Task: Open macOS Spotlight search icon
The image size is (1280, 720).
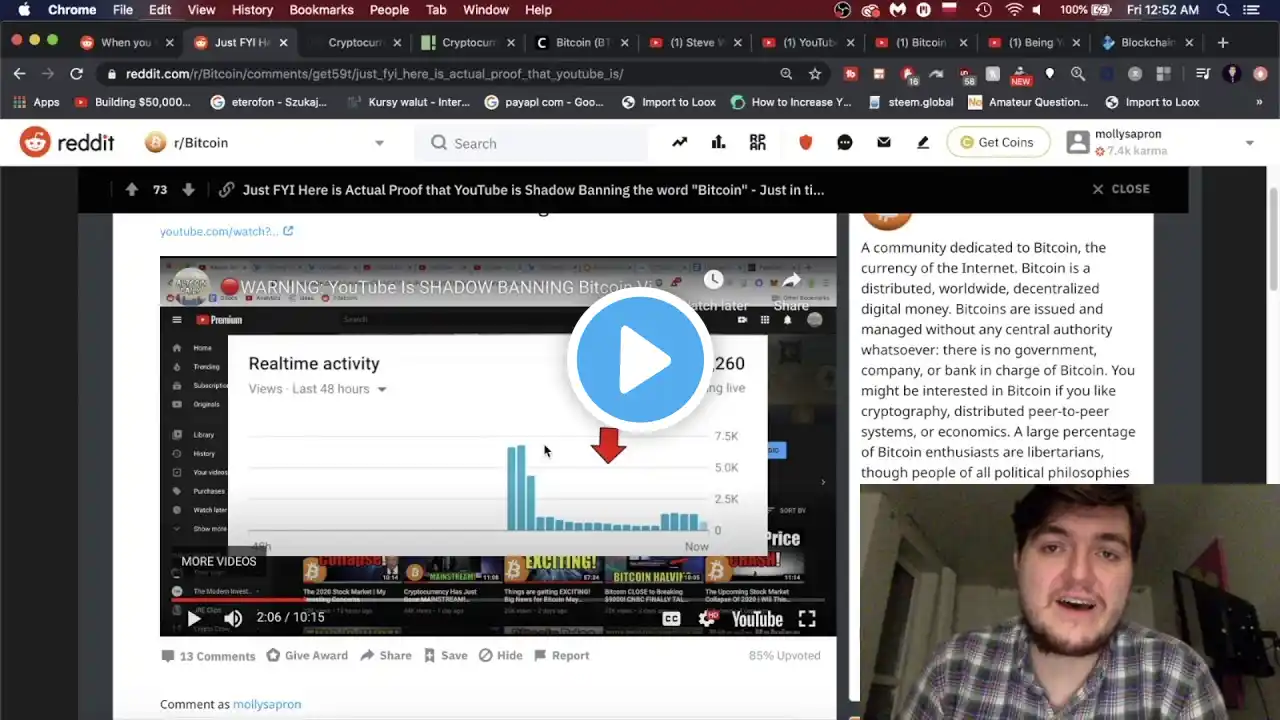Action: click(x=1223, y=10)
